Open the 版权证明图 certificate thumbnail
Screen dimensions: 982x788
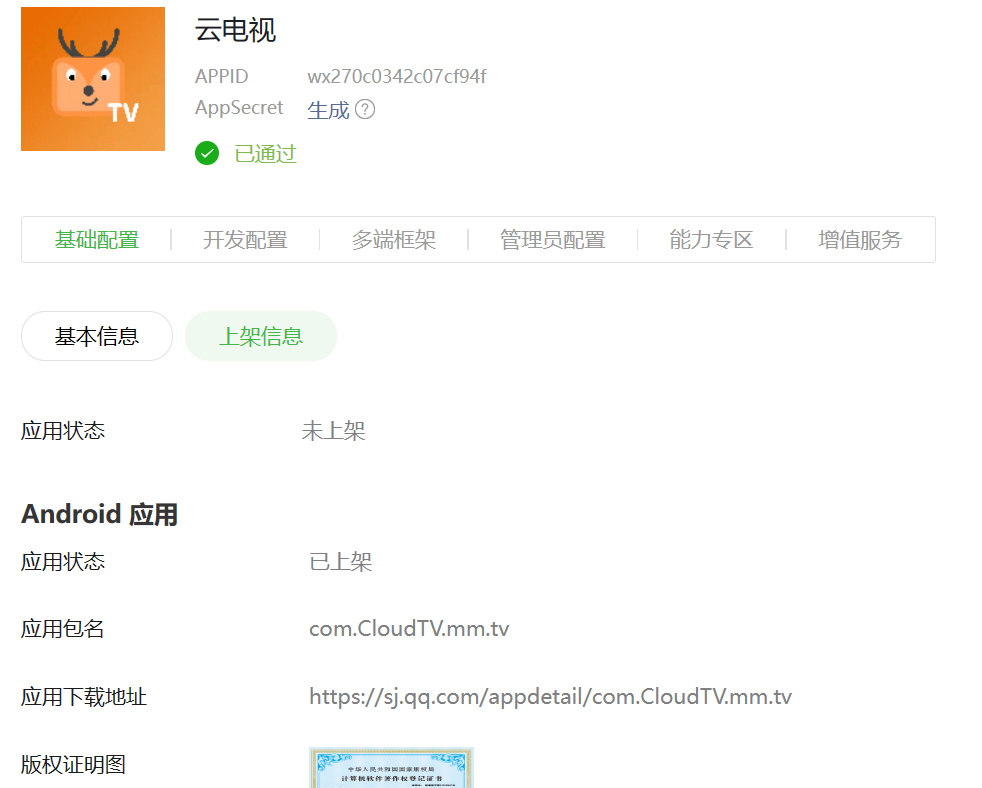(391, 768)
